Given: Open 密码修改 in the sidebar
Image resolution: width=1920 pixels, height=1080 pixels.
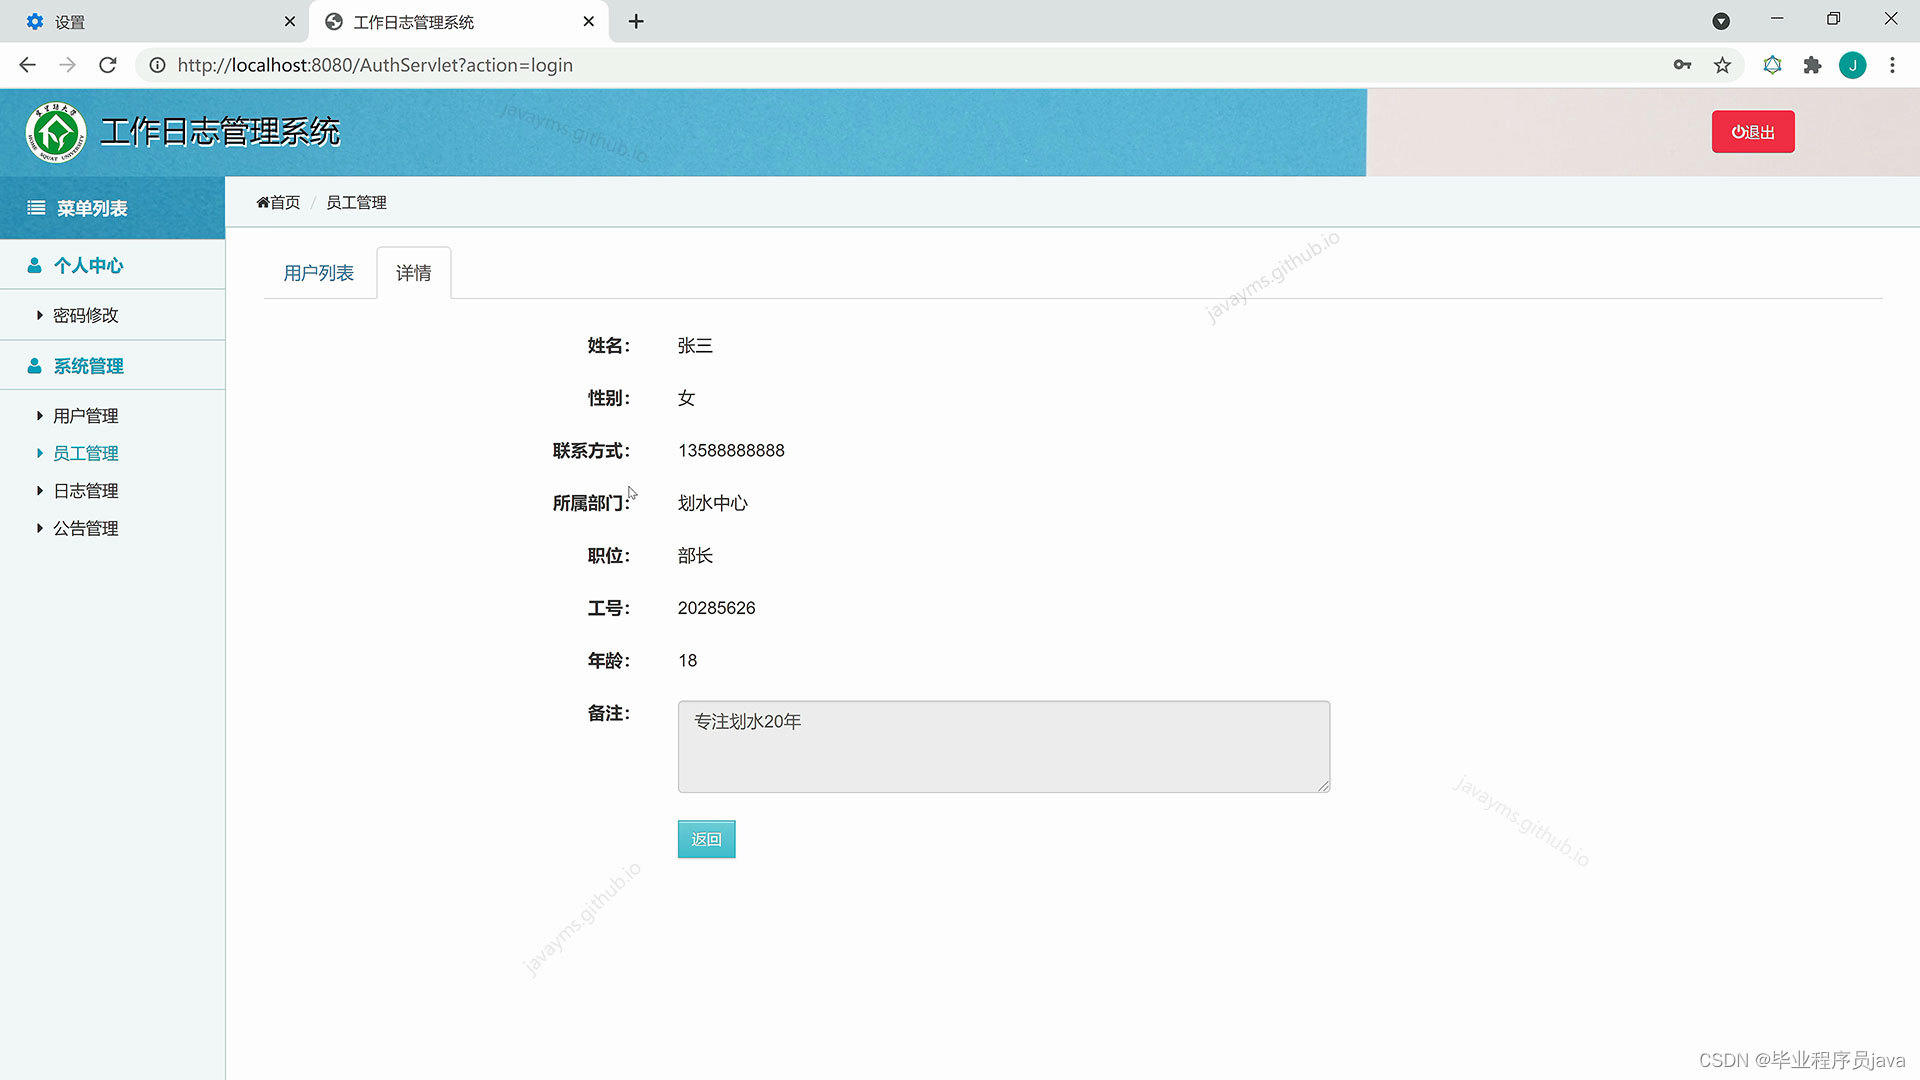Looking at the screenshot, I should click(x=86, y=315).
